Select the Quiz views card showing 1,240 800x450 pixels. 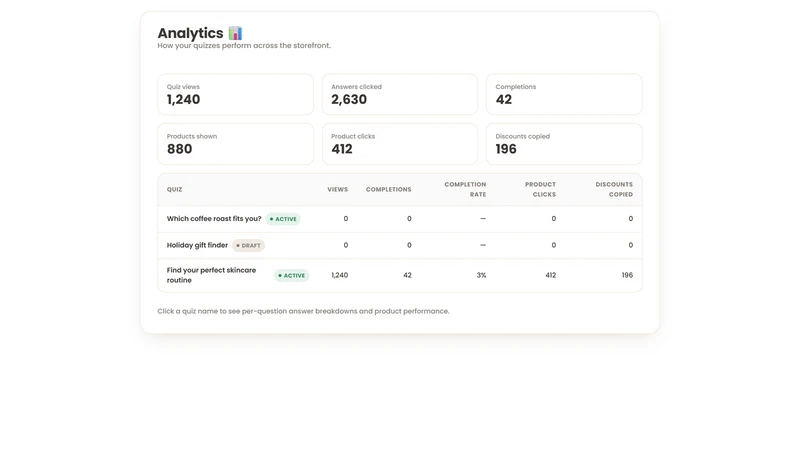click(236, 94)
